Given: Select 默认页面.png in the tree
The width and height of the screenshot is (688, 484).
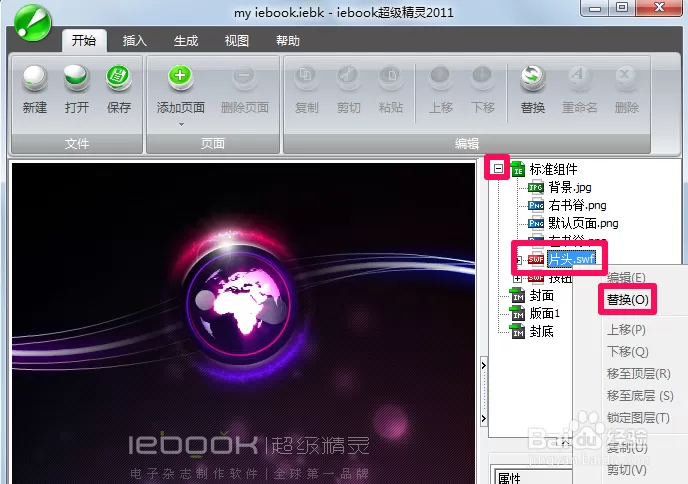Looking at the screenshot, I should pos(583,223).
